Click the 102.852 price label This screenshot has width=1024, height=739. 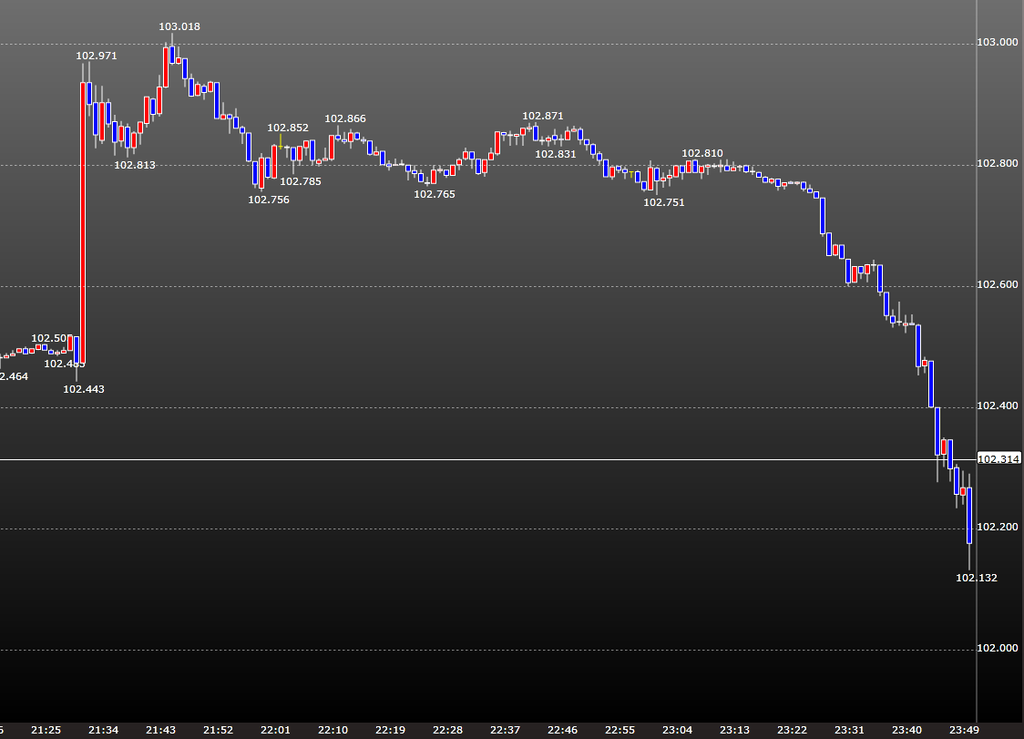pyautogui.click(x=288, y=128)
